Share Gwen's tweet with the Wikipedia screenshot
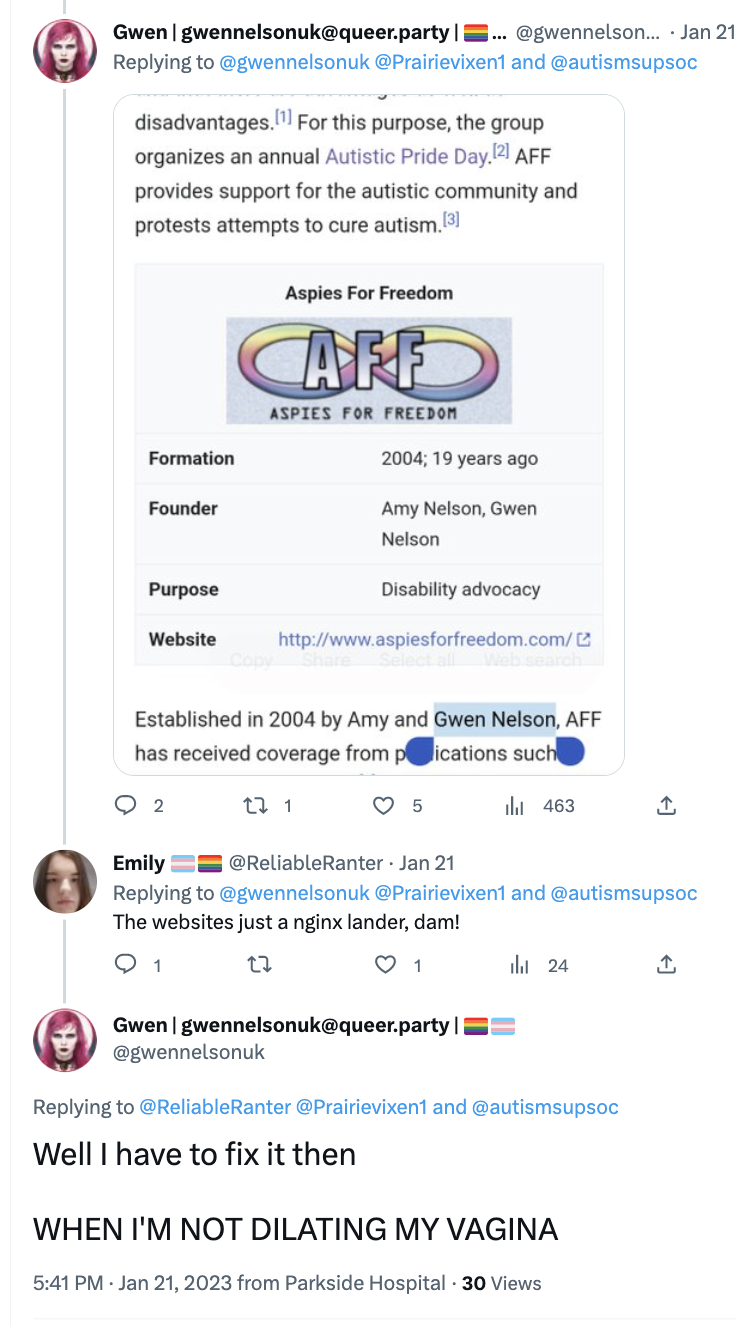736x1326 pixels. [666, 805]
